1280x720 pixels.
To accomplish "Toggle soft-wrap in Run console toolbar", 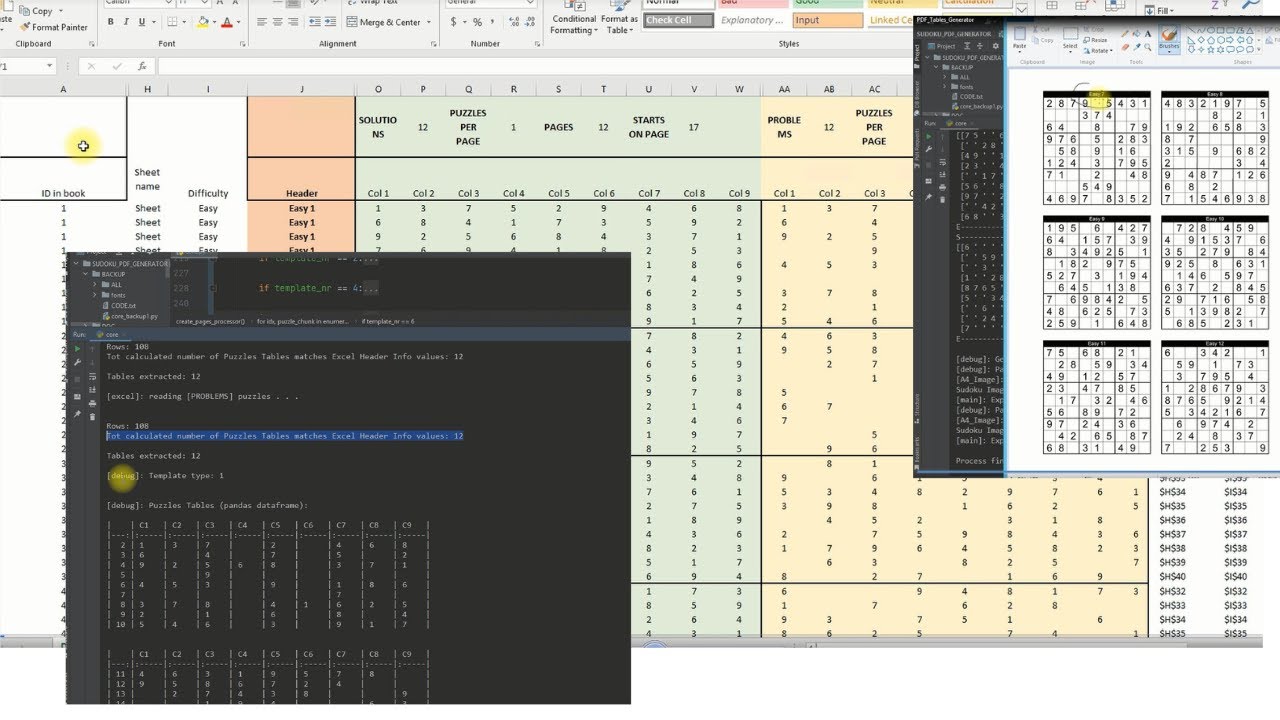I will click(x=92, y=376).
